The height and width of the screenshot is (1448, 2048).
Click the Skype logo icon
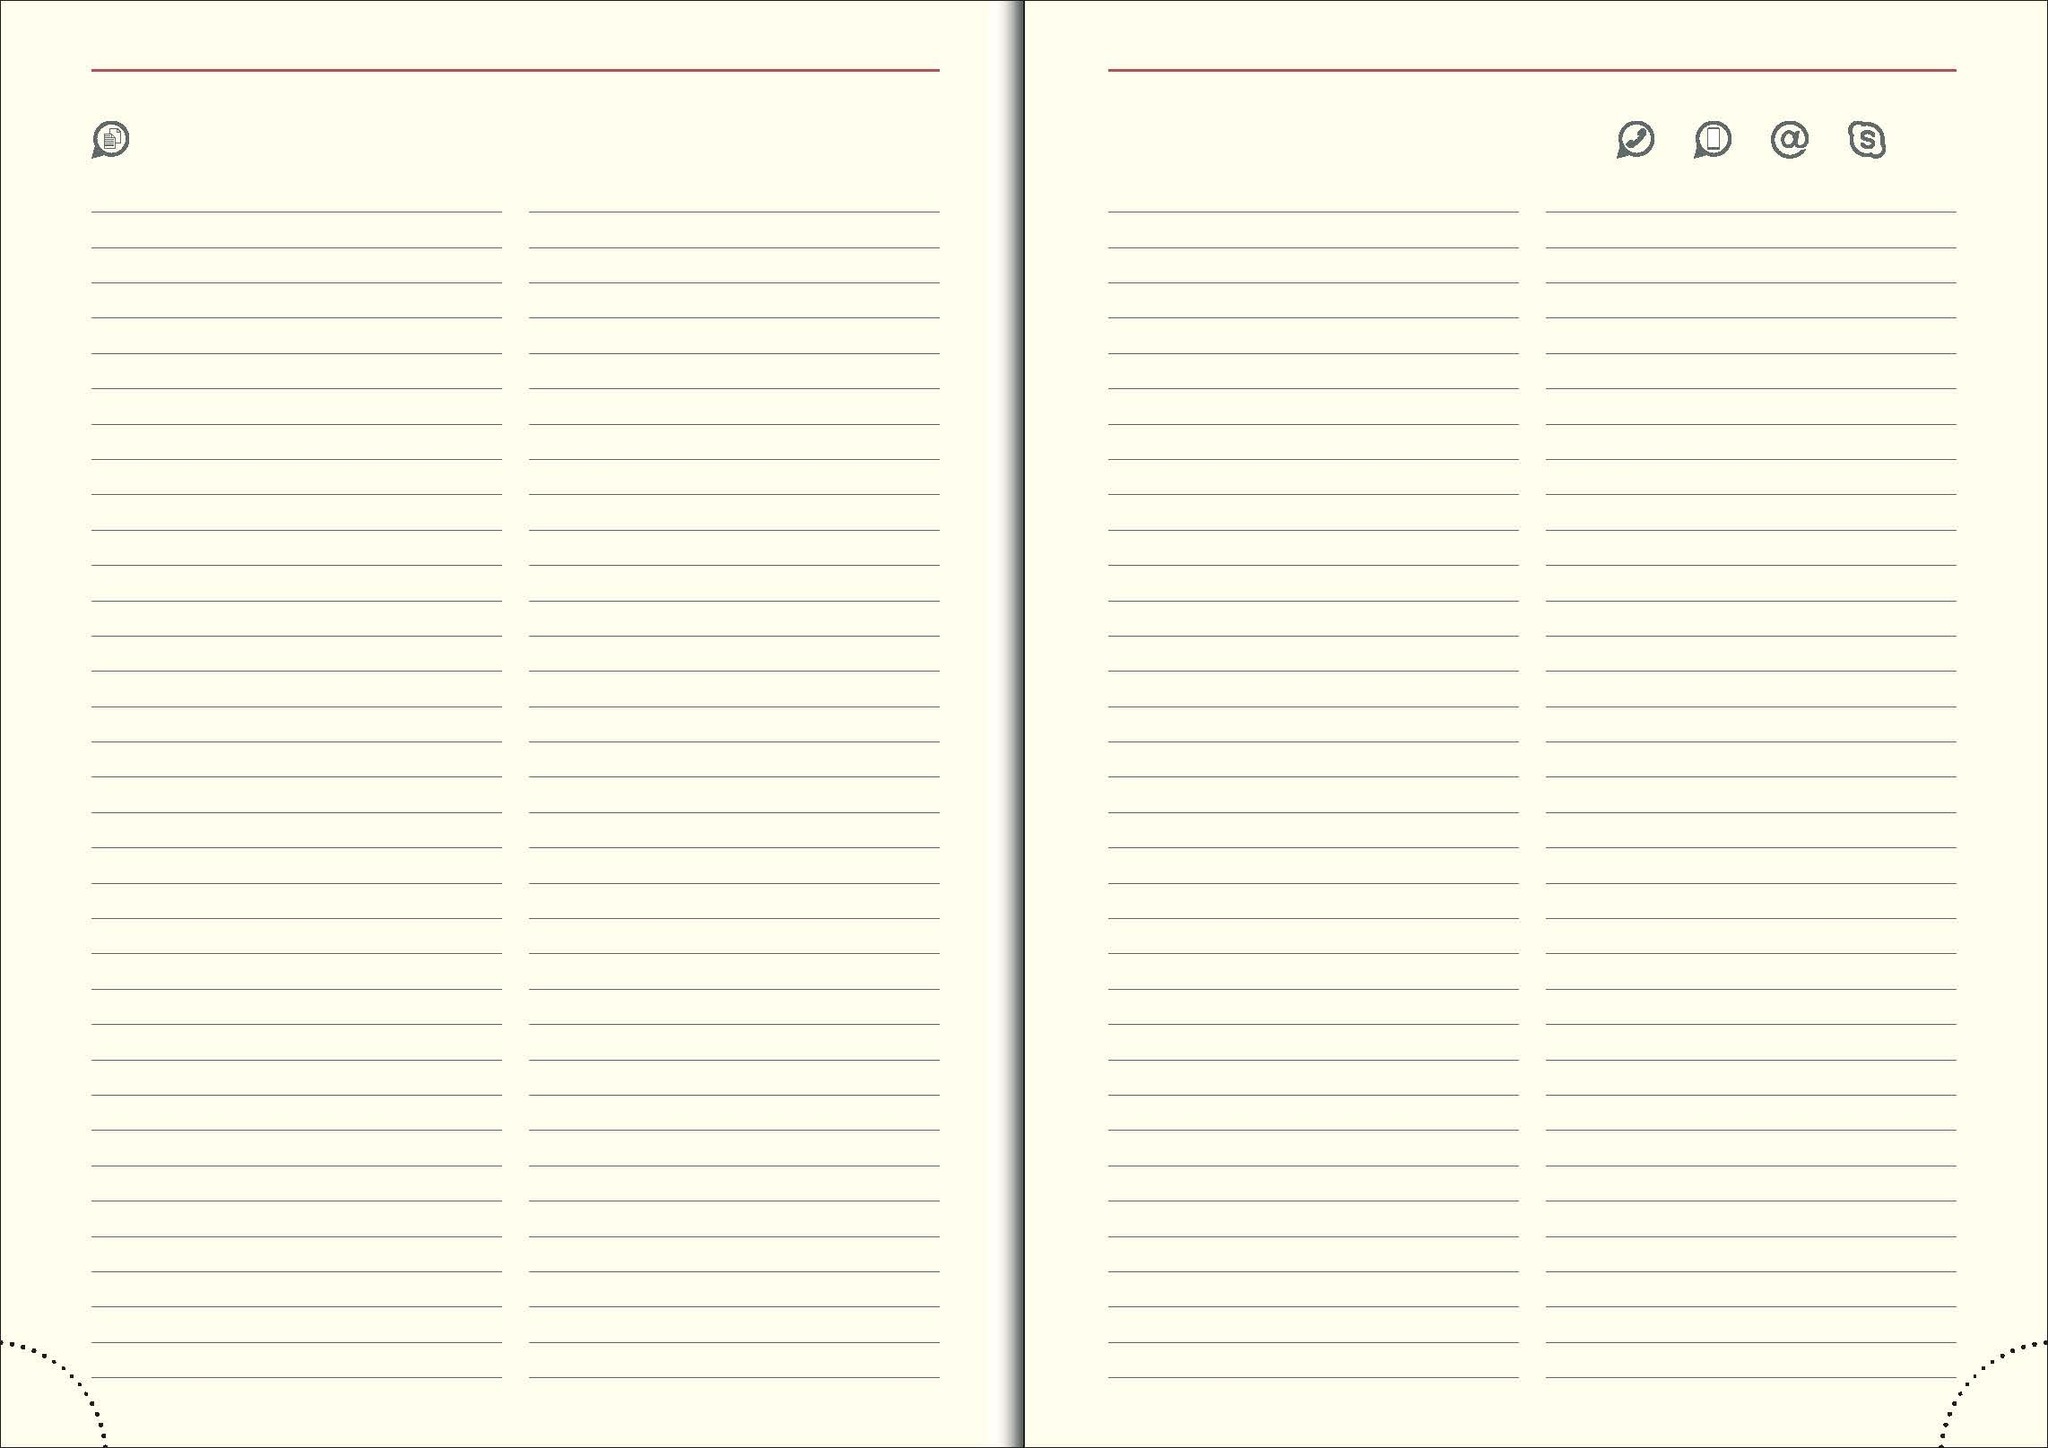1867,140
